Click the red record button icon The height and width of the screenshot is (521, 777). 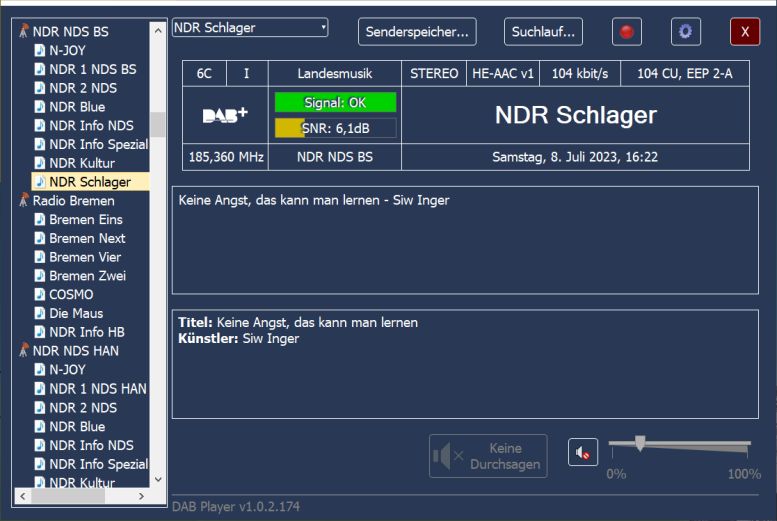(x=627, y=32)
